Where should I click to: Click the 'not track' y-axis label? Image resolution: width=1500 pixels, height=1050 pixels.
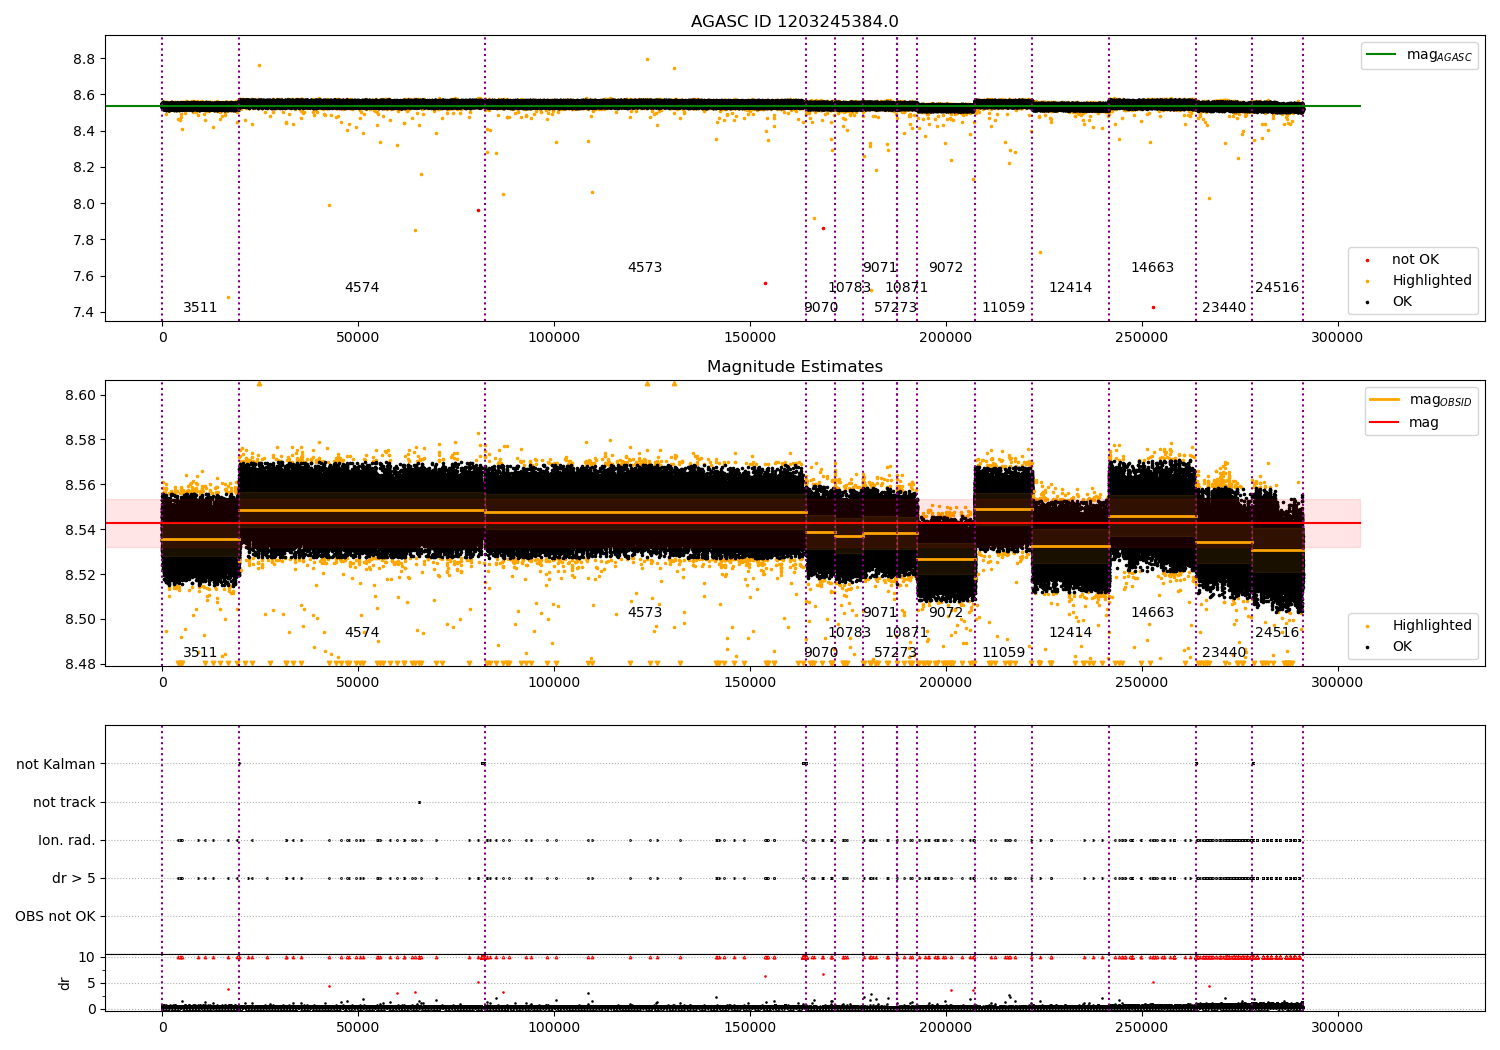click(x=64, y=802)
